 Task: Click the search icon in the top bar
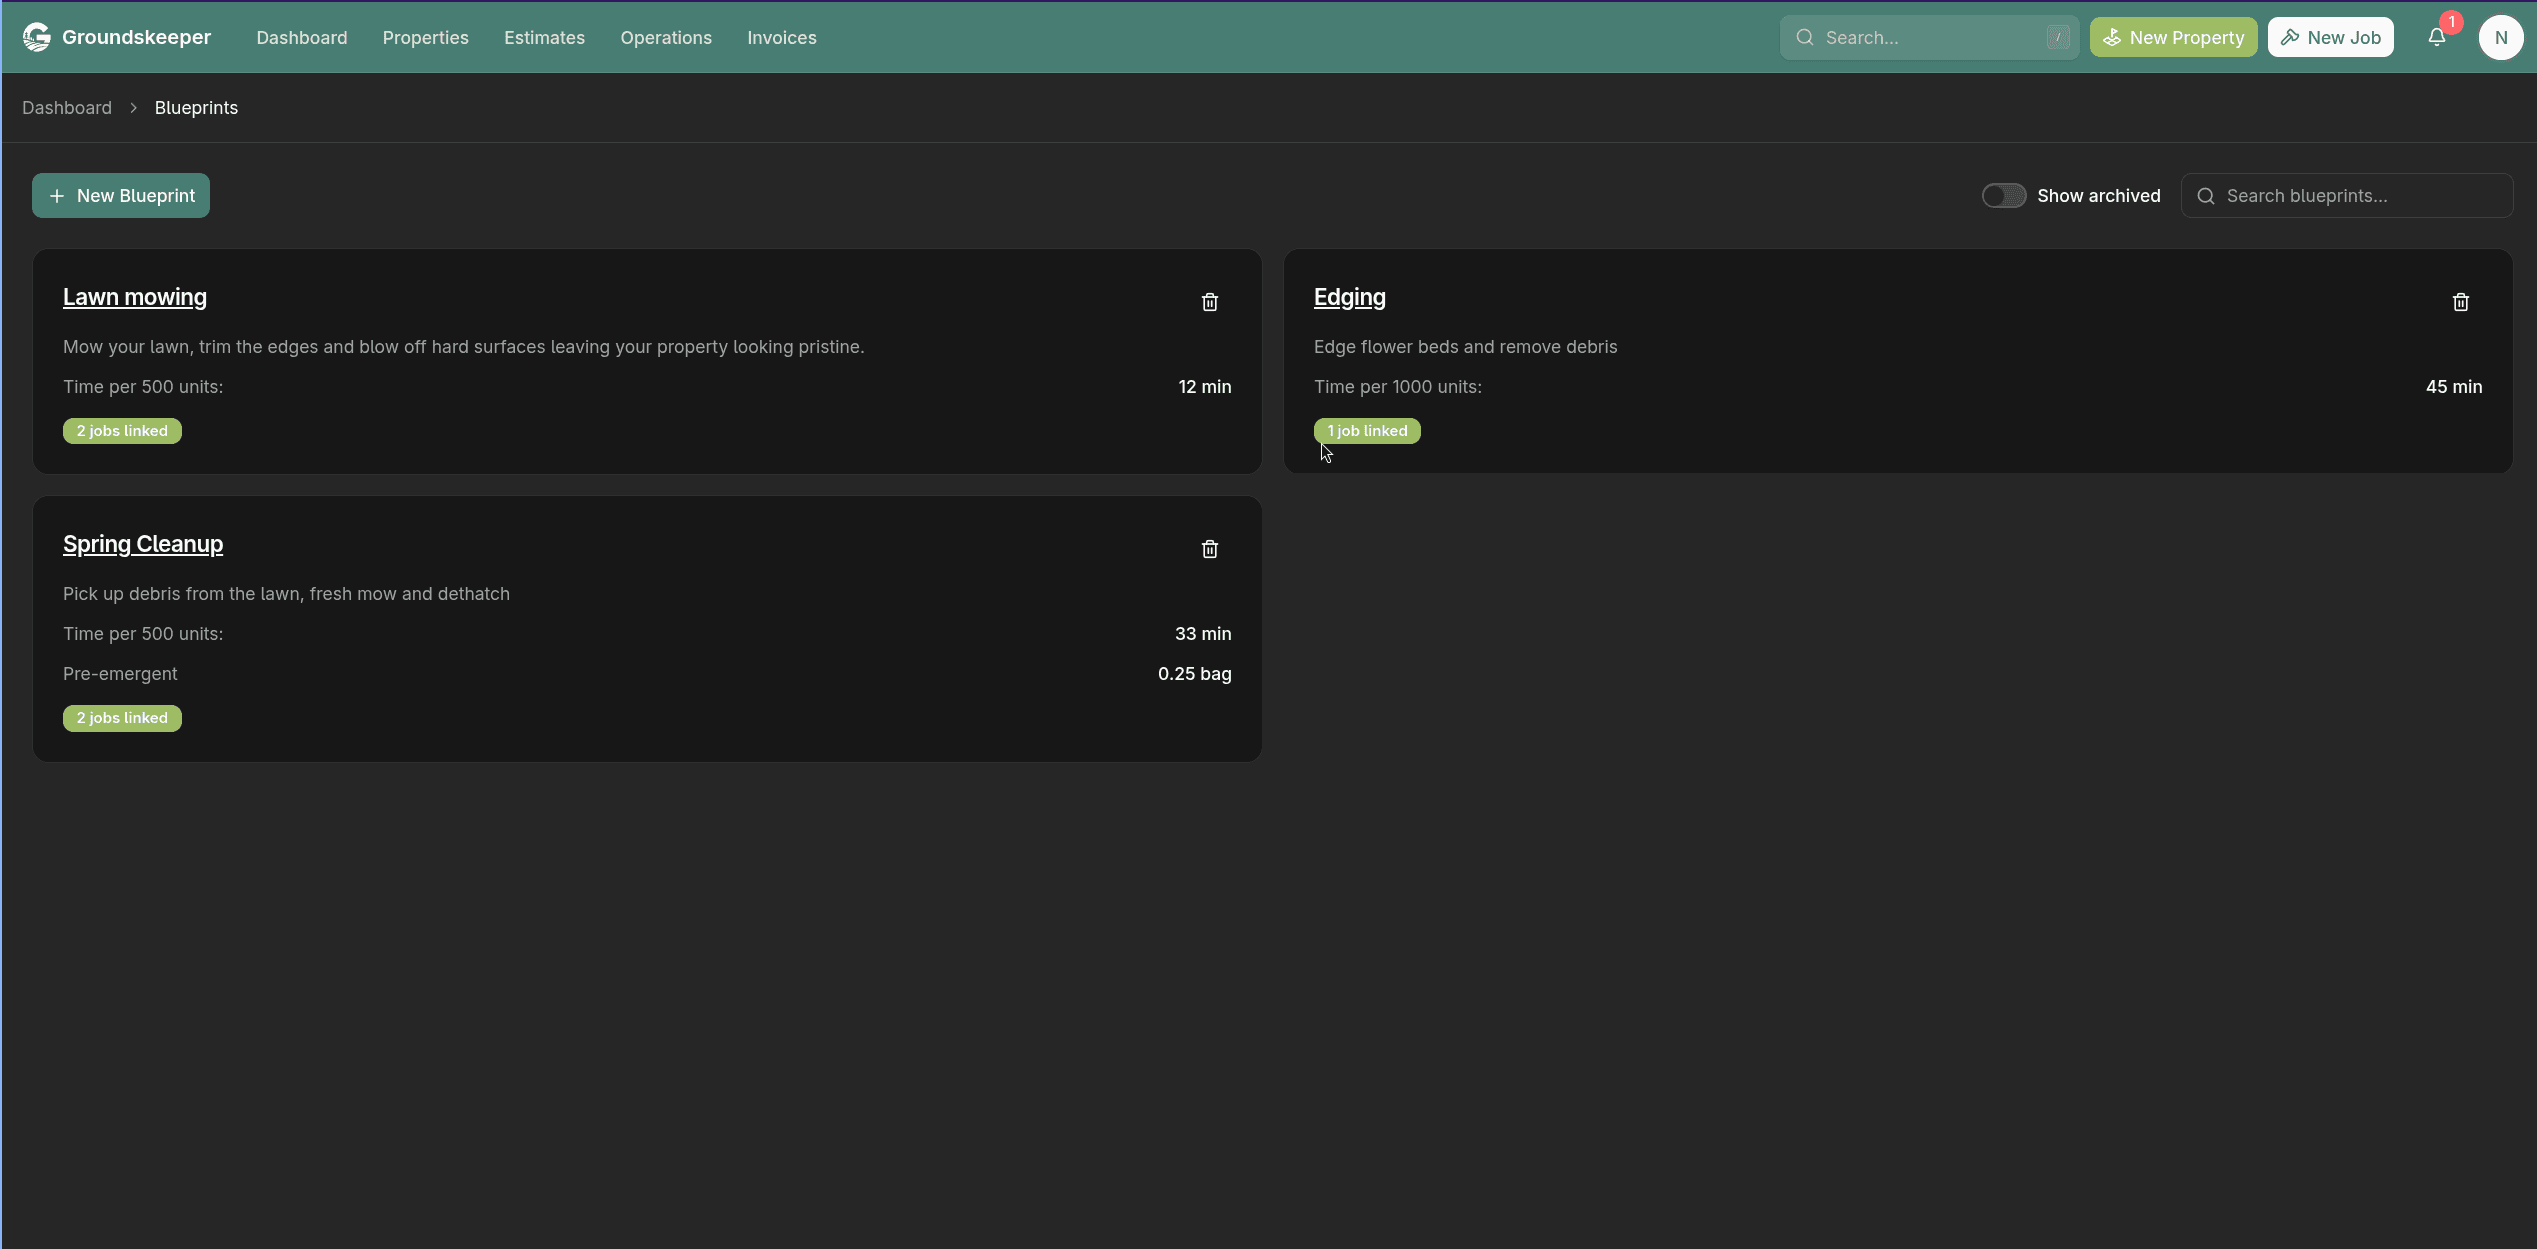1804,37
